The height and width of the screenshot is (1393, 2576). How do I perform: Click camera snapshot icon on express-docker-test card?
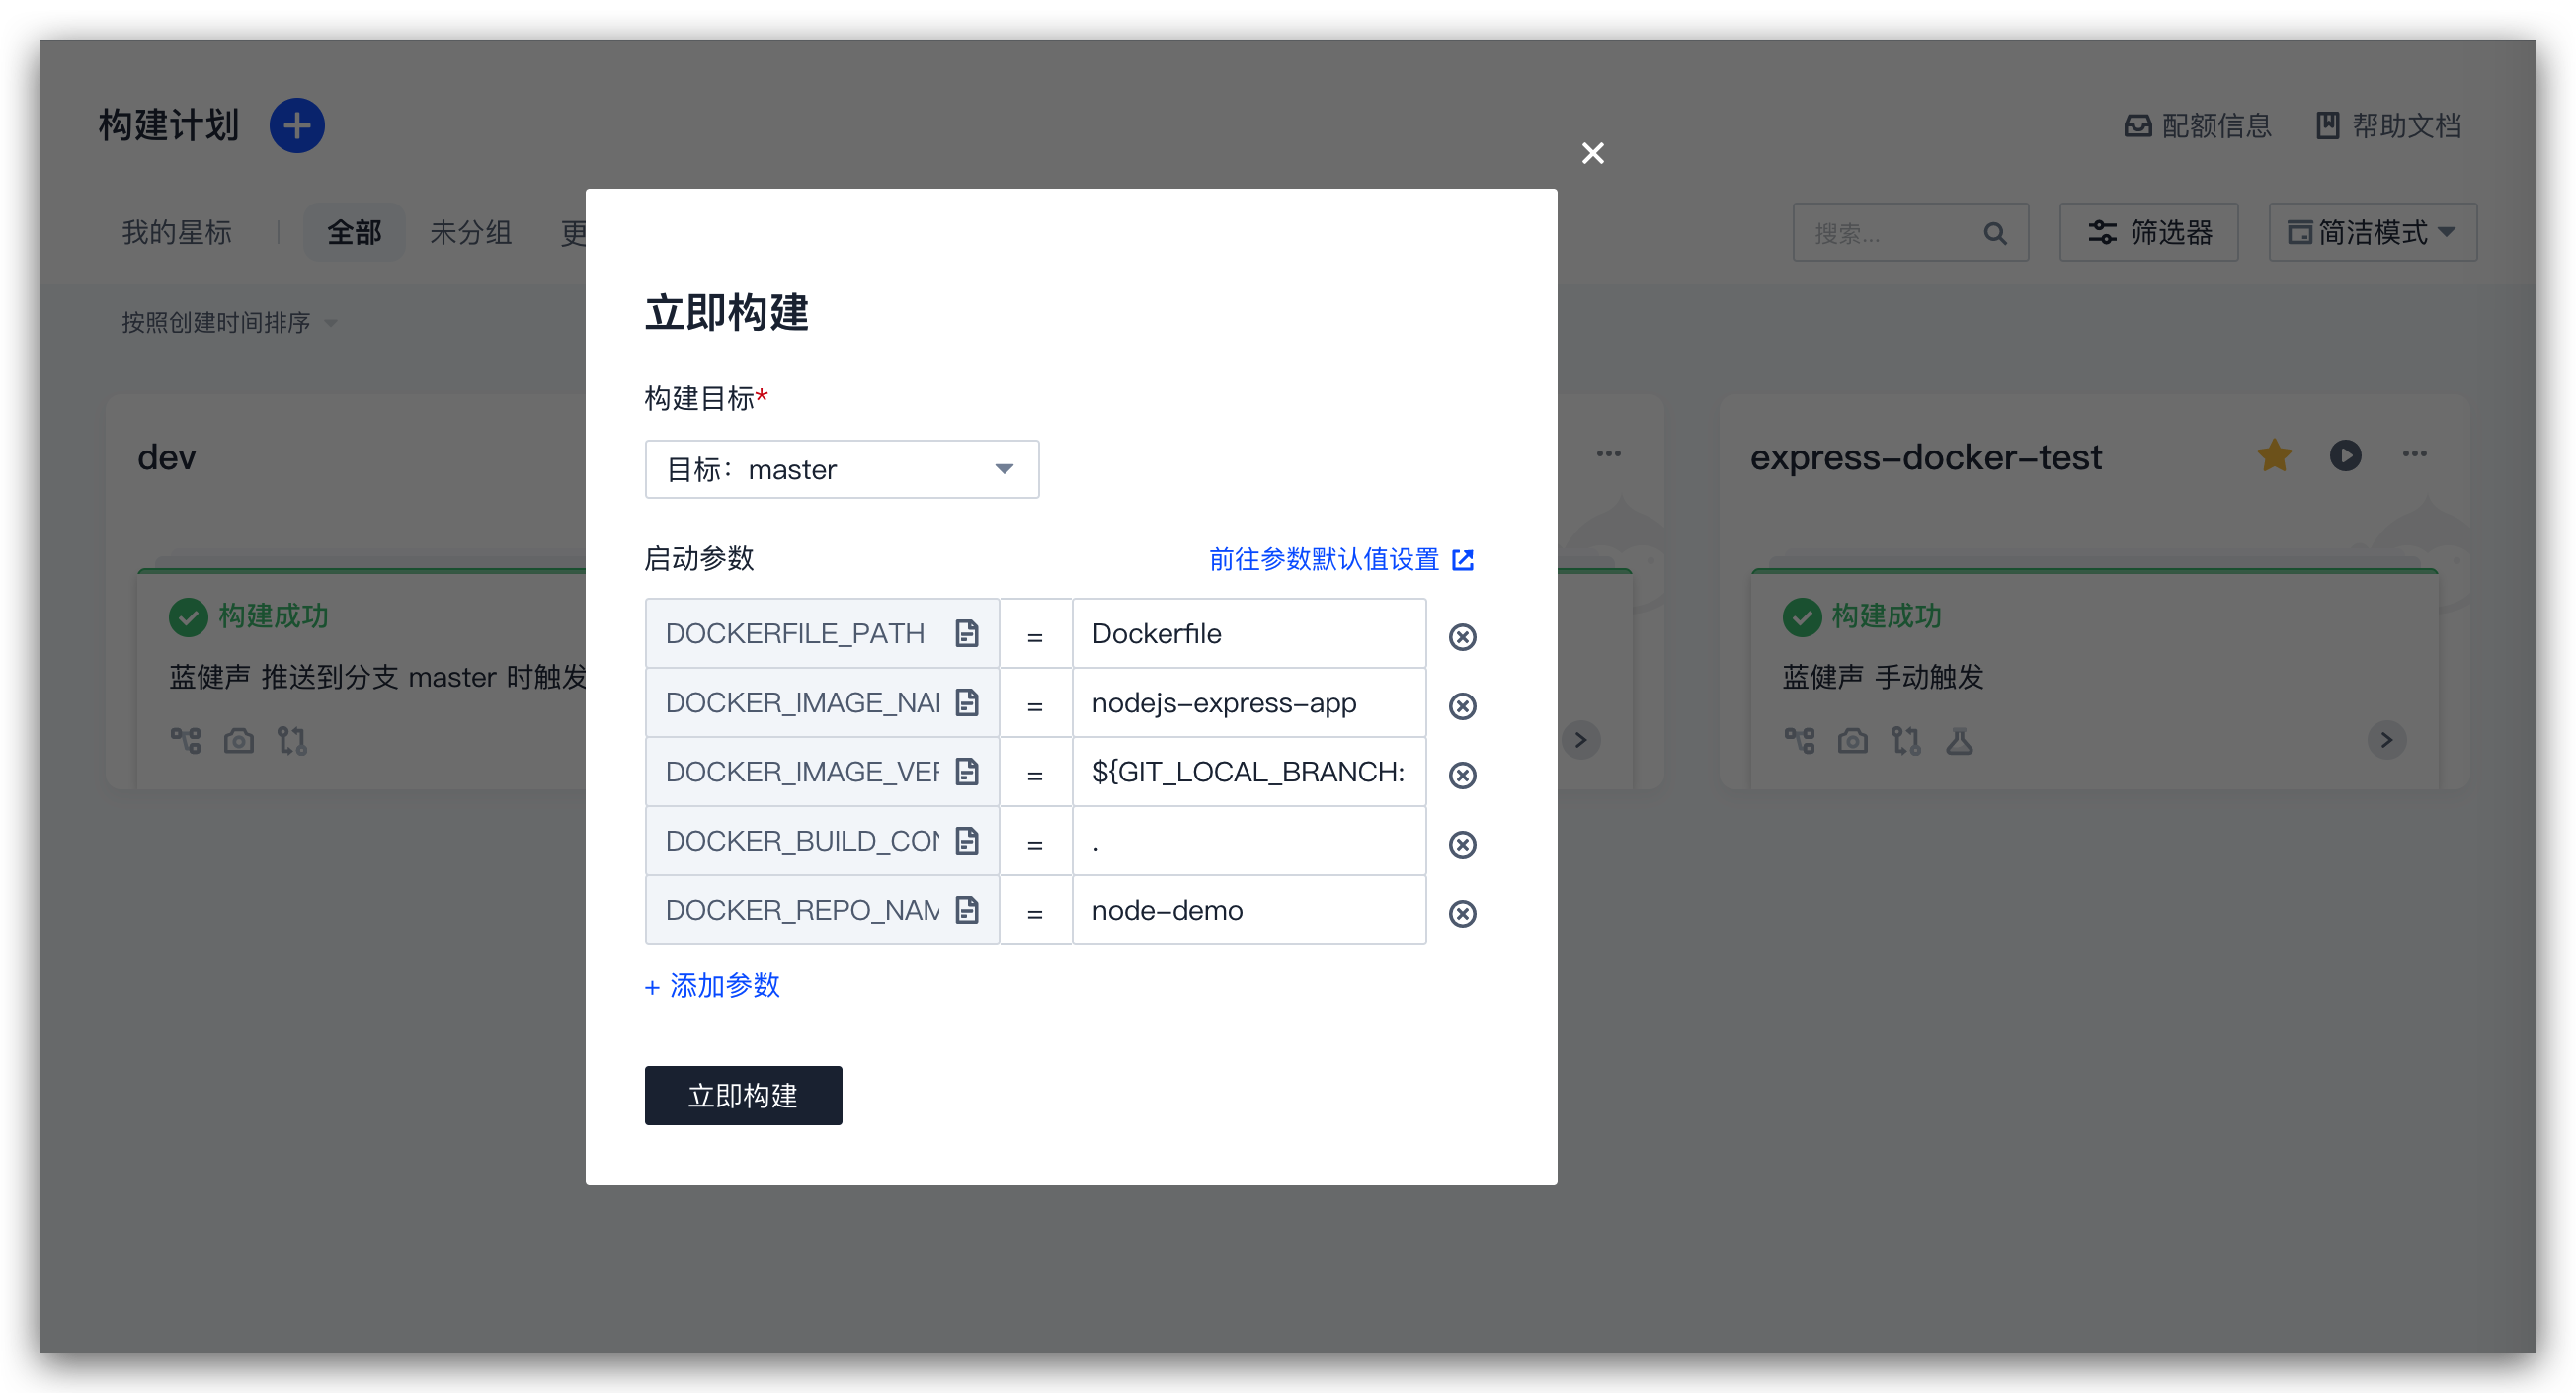(1852, 740)
